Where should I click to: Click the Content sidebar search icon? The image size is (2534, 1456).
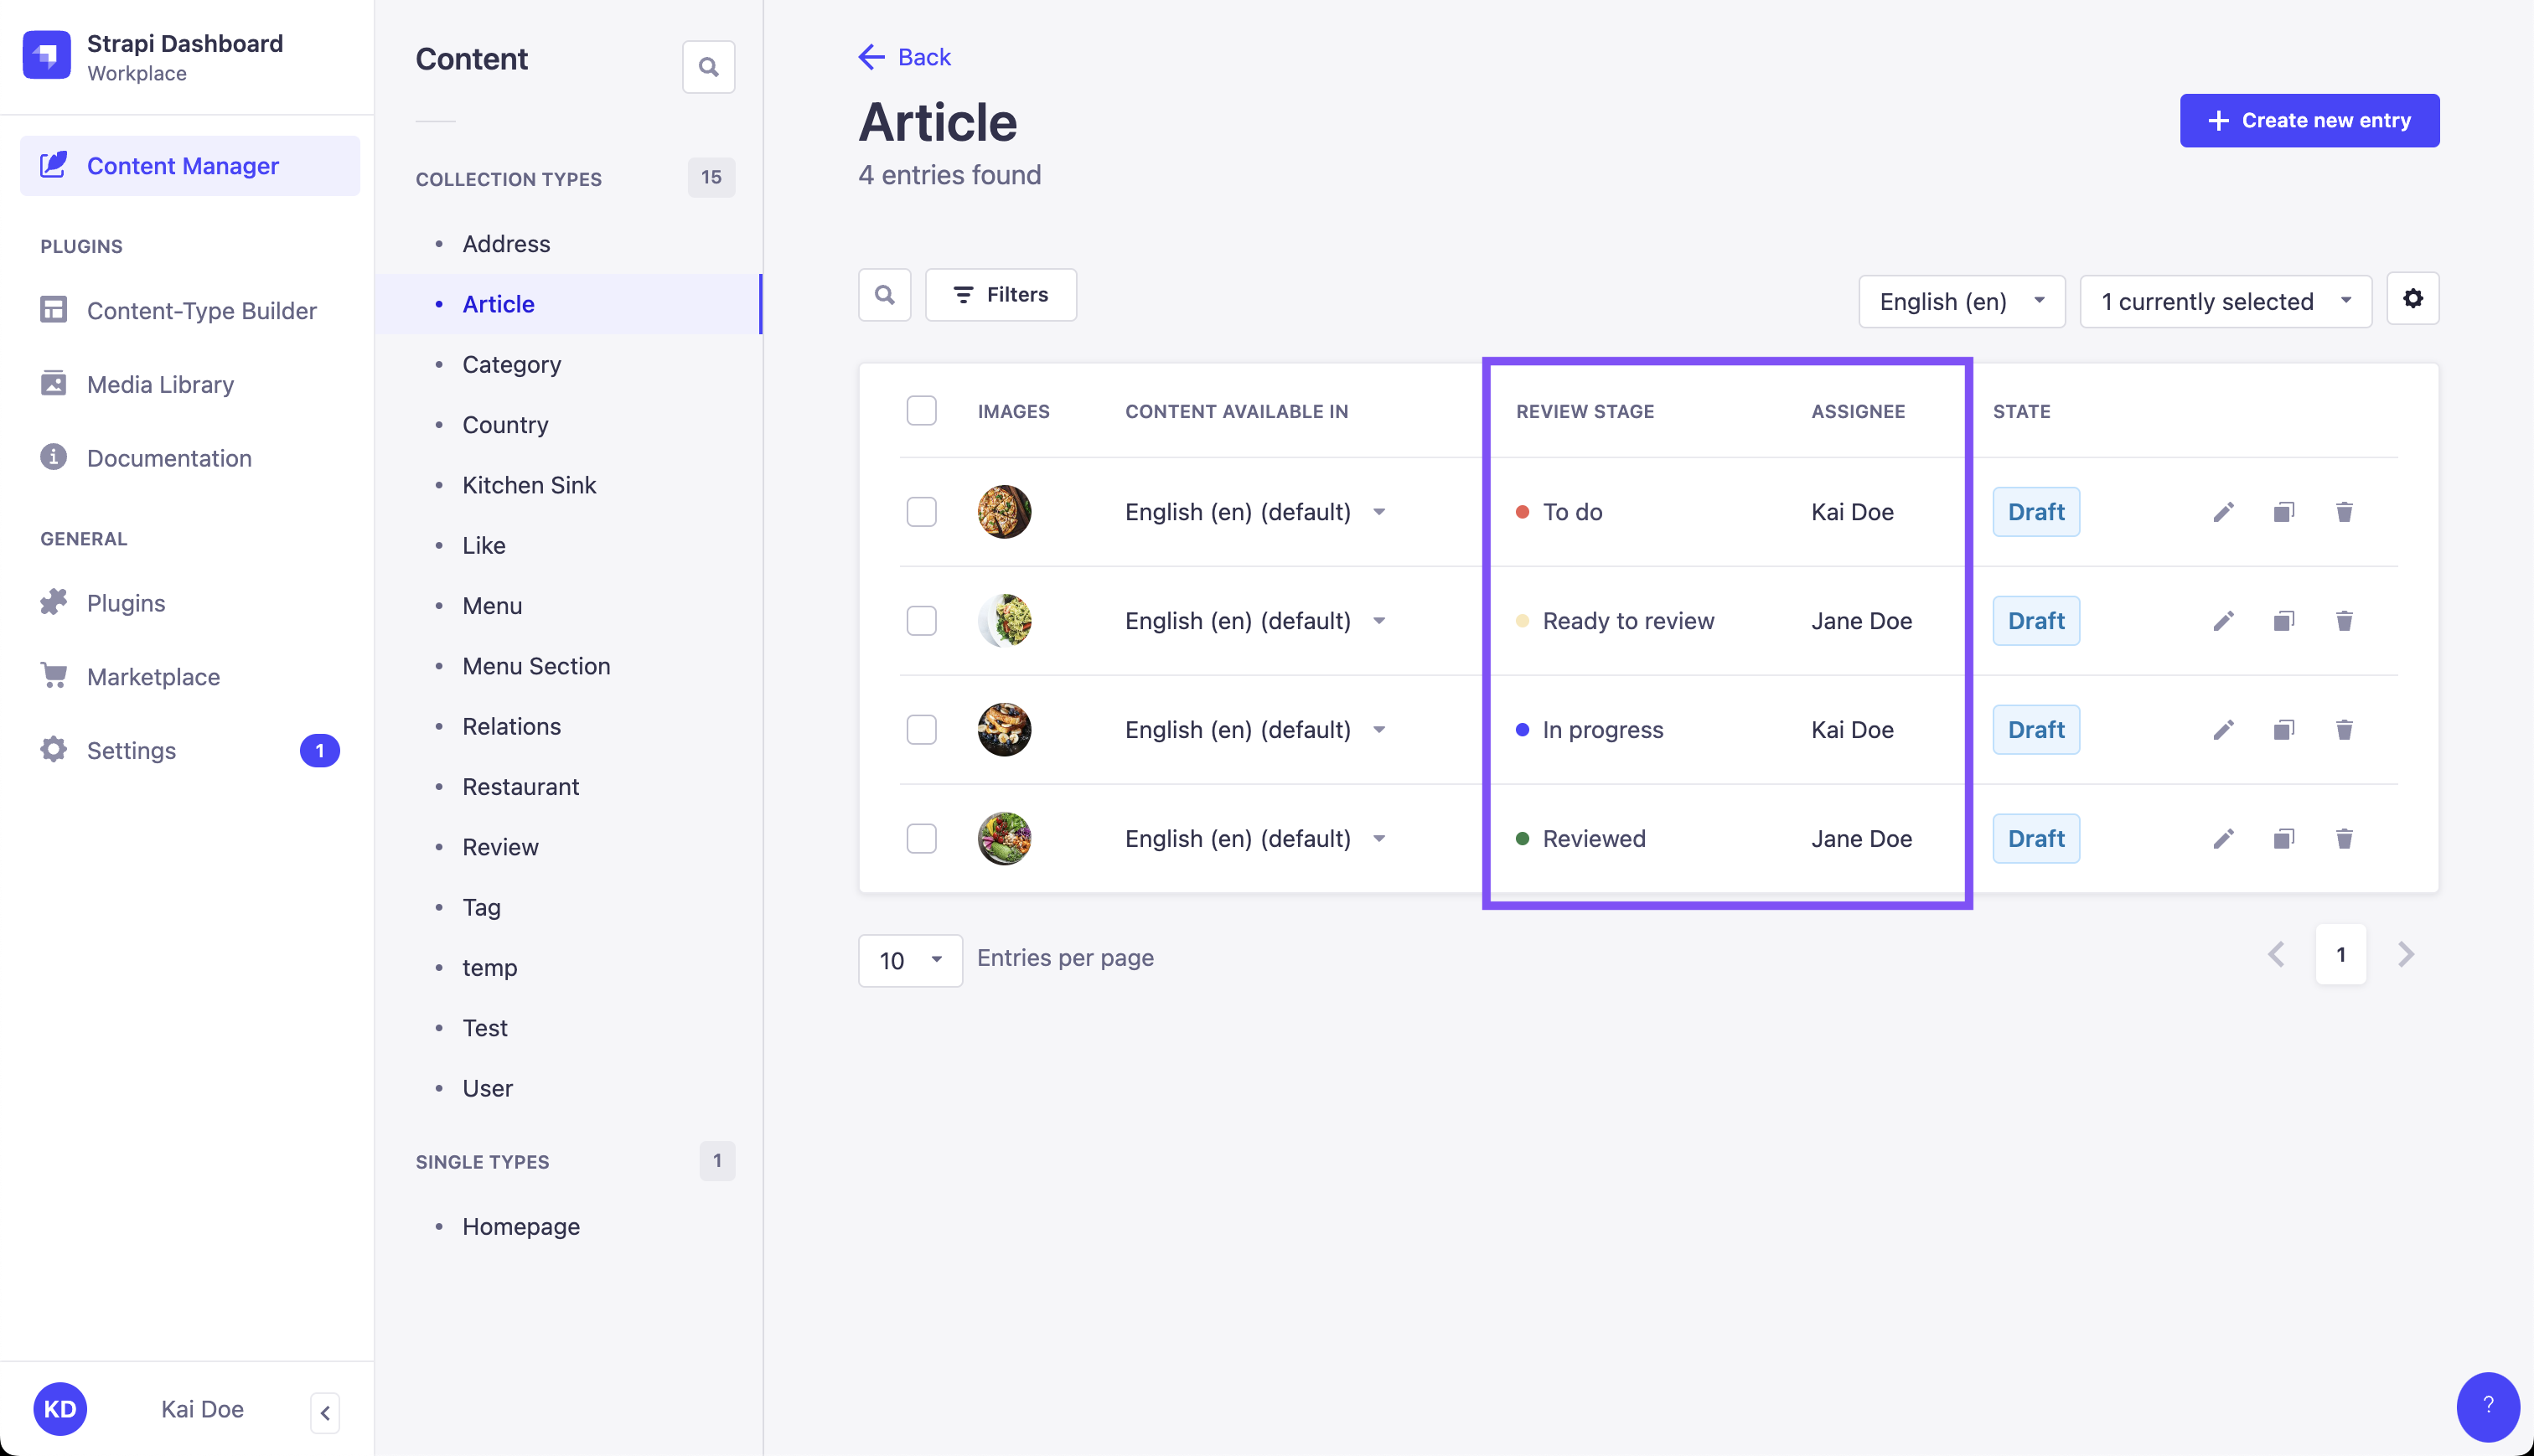[x=708, y=67]
